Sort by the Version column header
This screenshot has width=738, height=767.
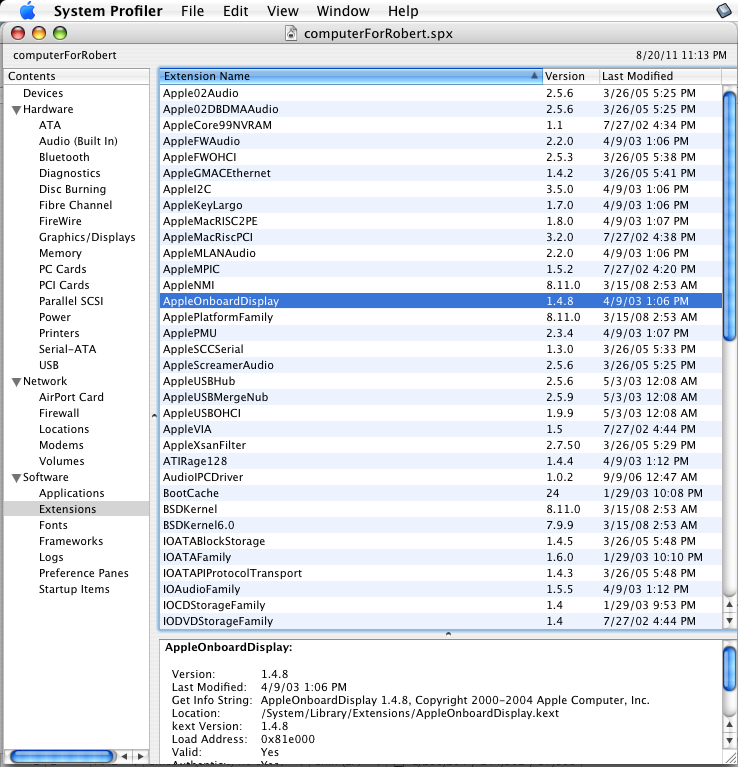tap(571, 76)
